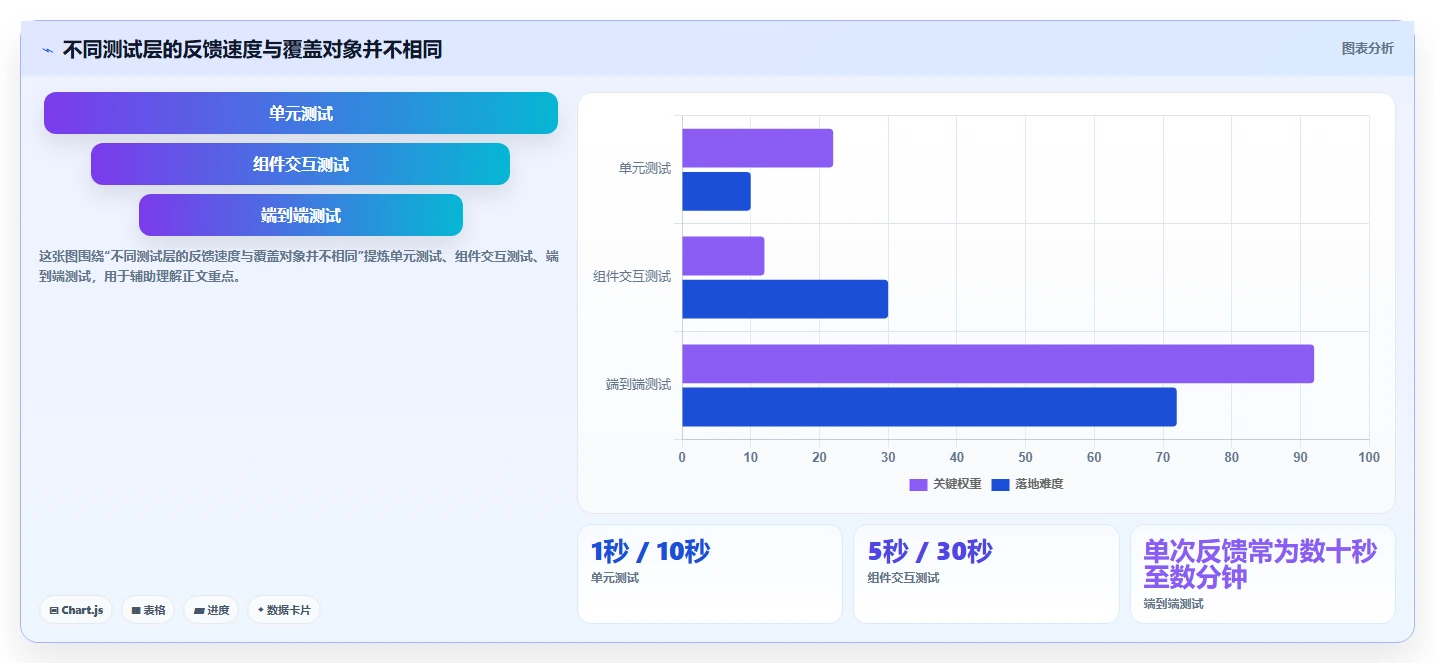Viewport: 1435px width, 663px height.
Task: Click the lightning icon beside the title
Action: (x=47, y=50)
